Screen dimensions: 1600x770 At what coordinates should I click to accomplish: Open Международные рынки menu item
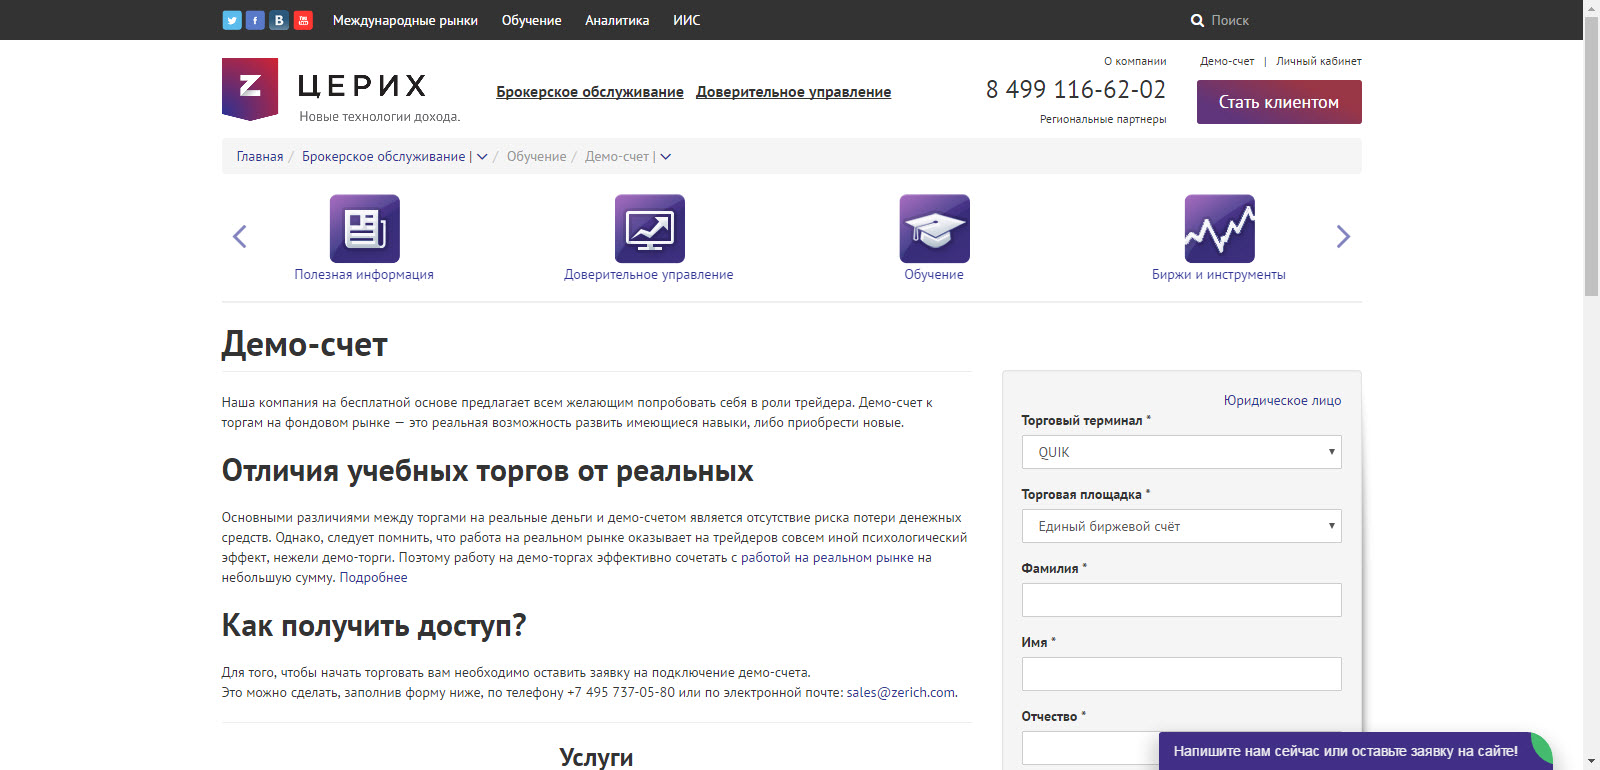(x=405, y=20)
